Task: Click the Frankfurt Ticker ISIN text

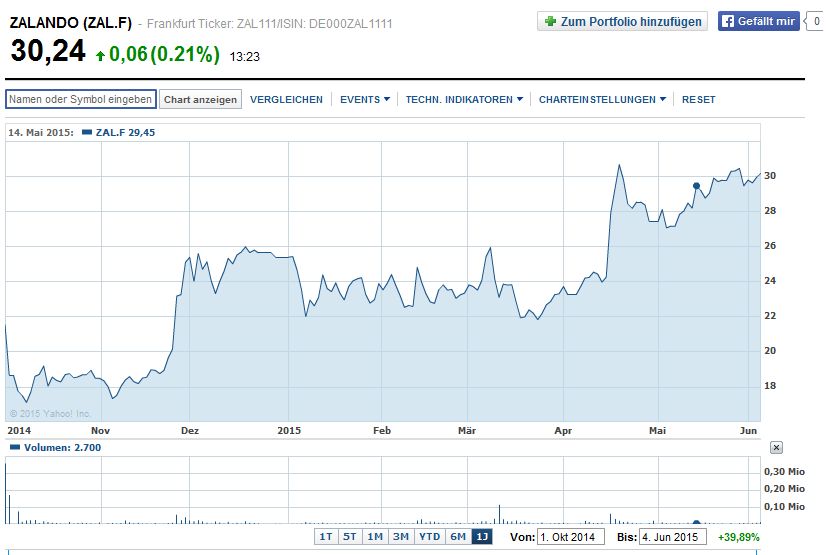Action: [269, 24]
